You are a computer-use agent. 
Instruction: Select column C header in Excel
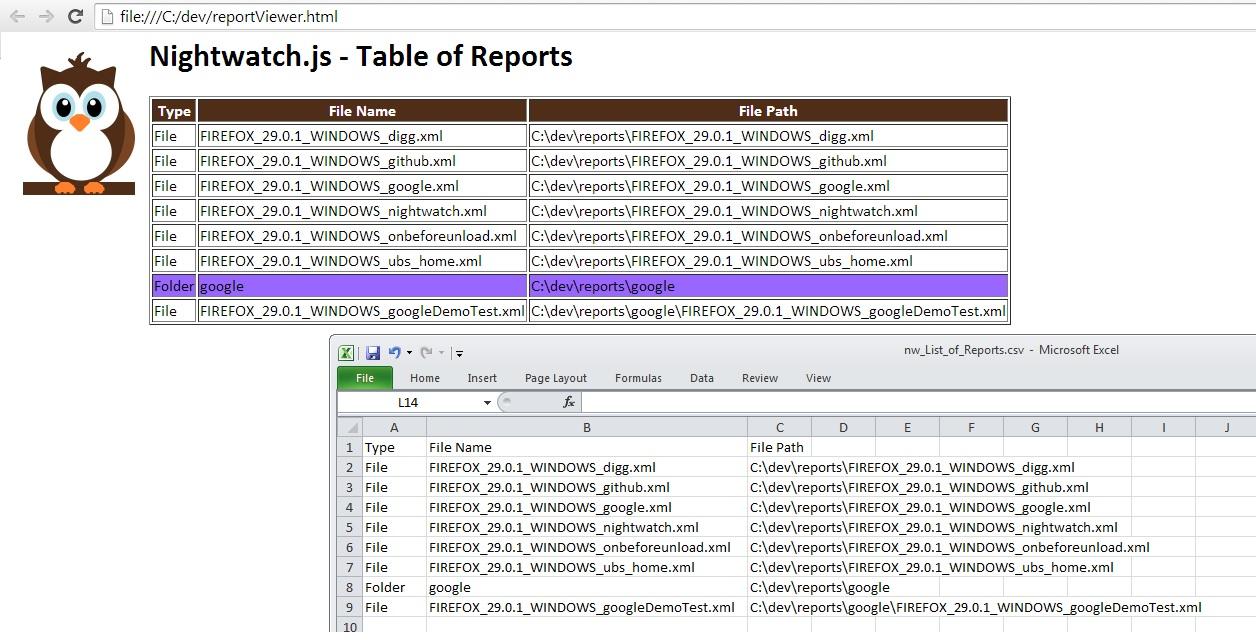(780, 428)
